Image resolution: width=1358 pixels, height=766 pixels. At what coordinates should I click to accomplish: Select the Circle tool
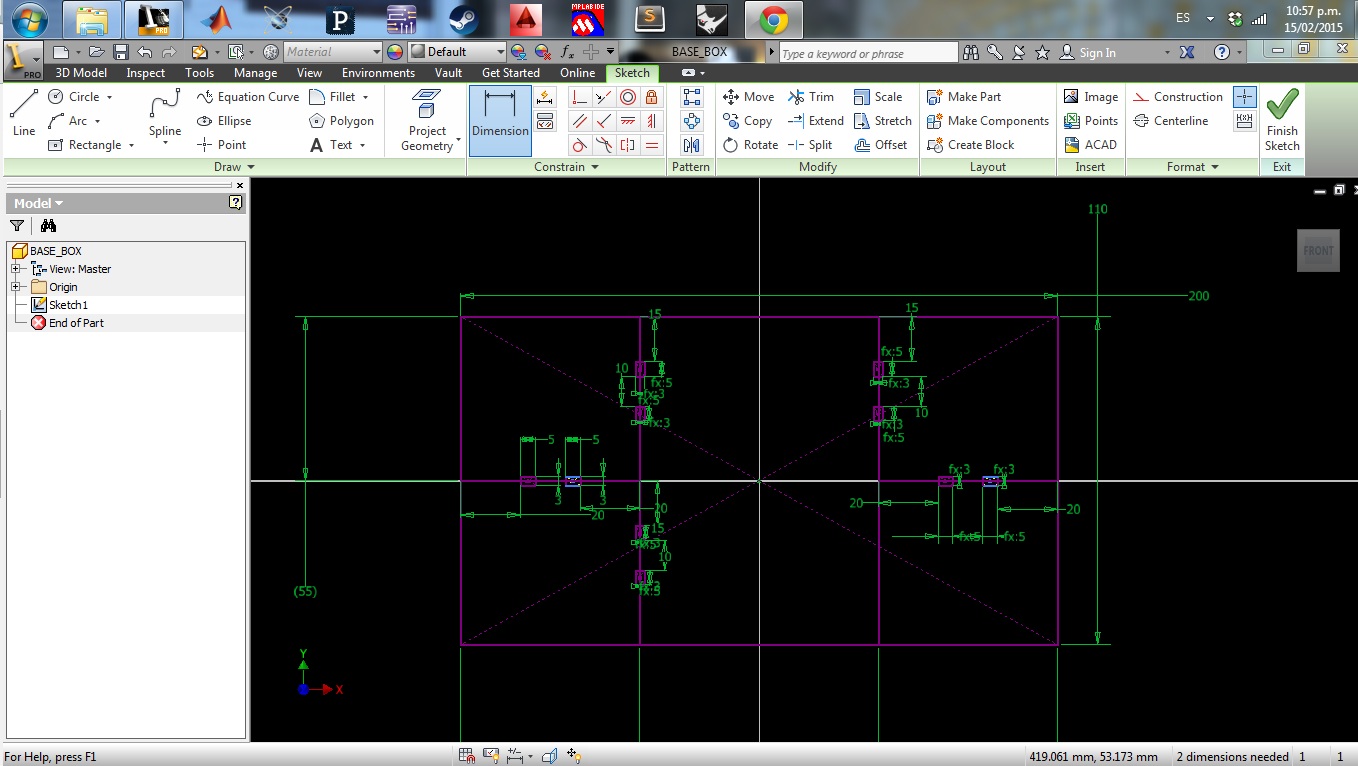point(75,97)
